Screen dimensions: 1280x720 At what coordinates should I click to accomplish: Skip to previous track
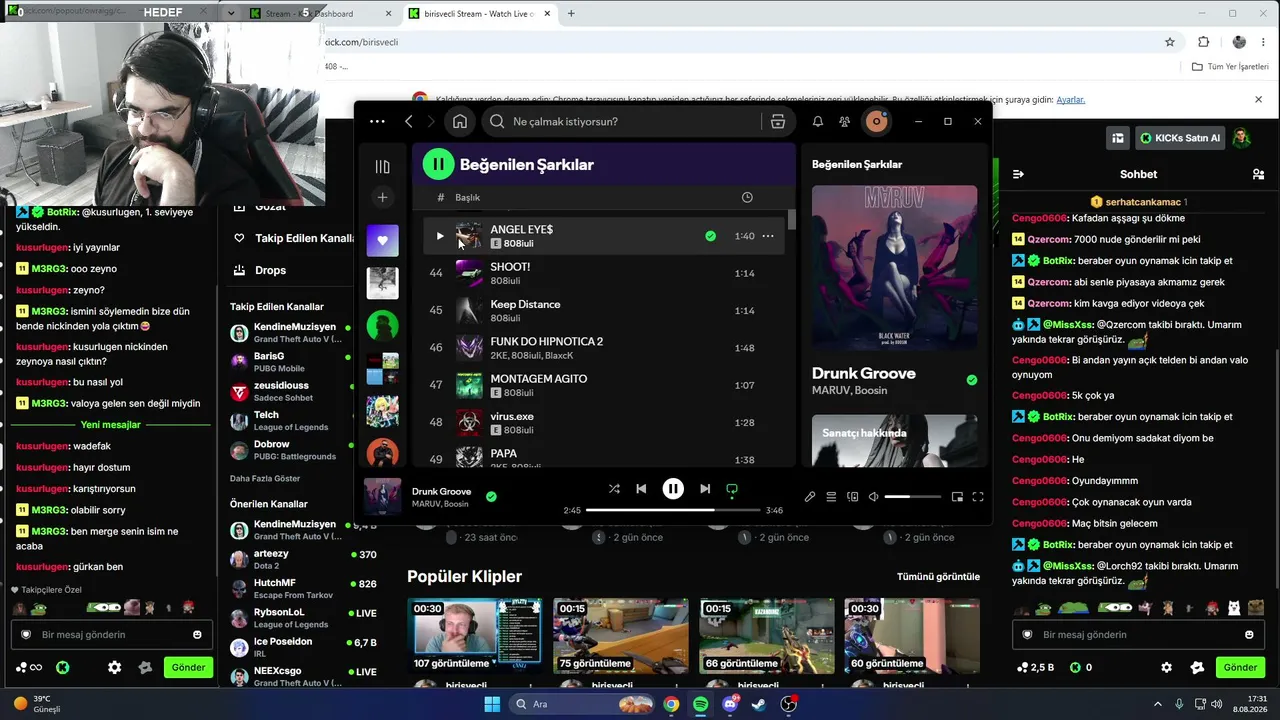pyautogui.click(x=641, y=489)
